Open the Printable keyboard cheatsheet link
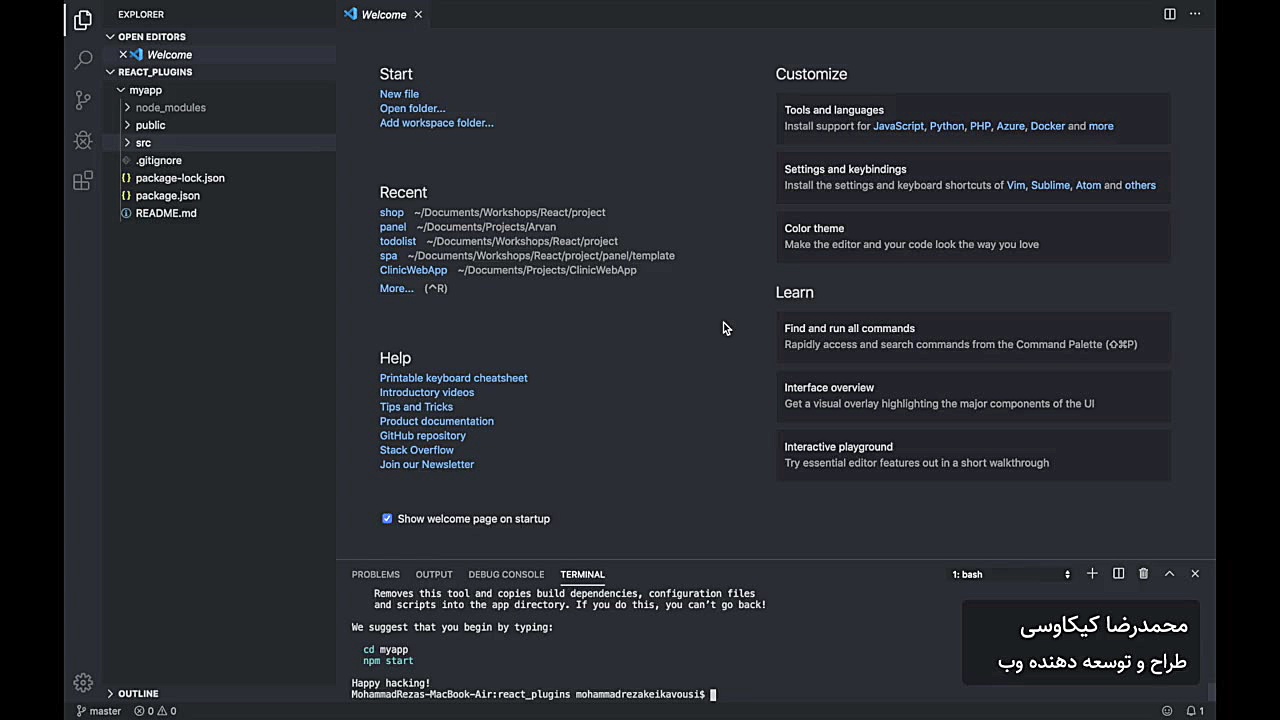 [453, 378]
